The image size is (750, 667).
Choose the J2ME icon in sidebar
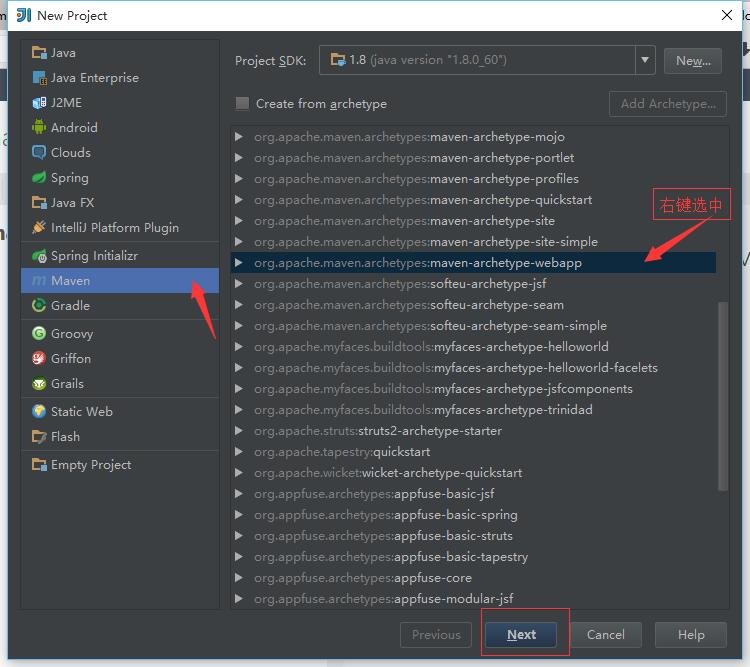[x=39, y=103]
